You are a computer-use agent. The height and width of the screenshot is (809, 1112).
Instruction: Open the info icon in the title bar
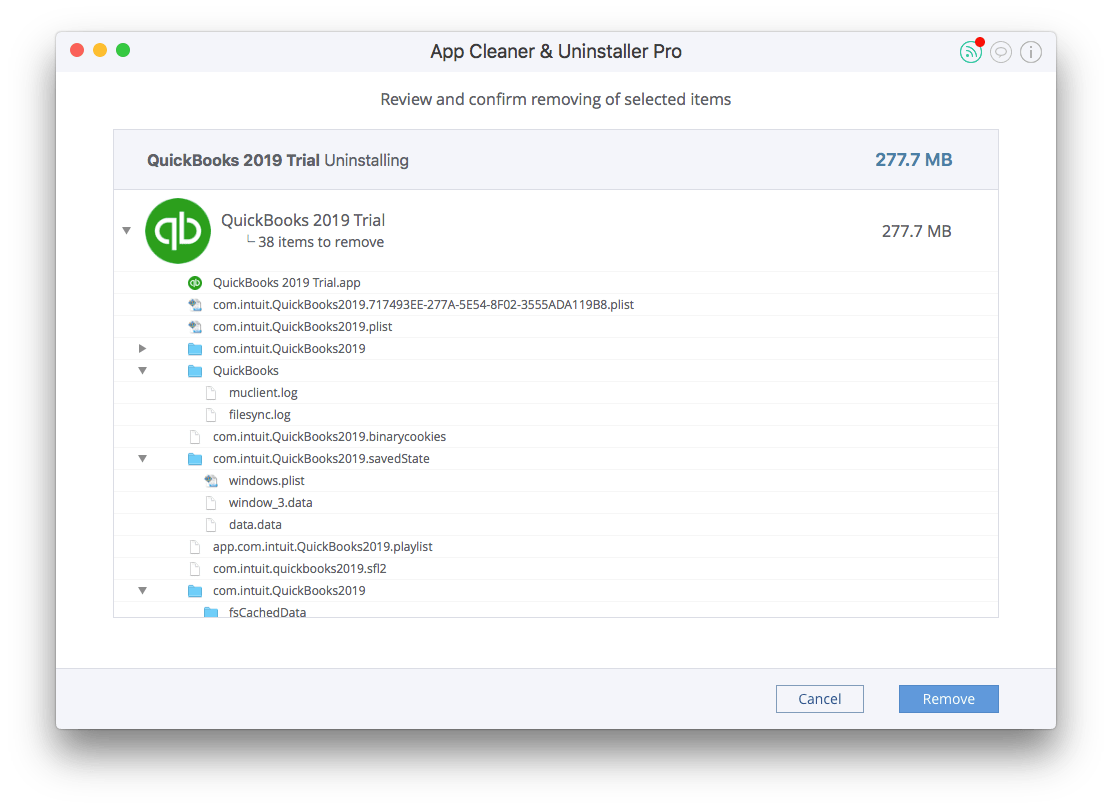1030,52
